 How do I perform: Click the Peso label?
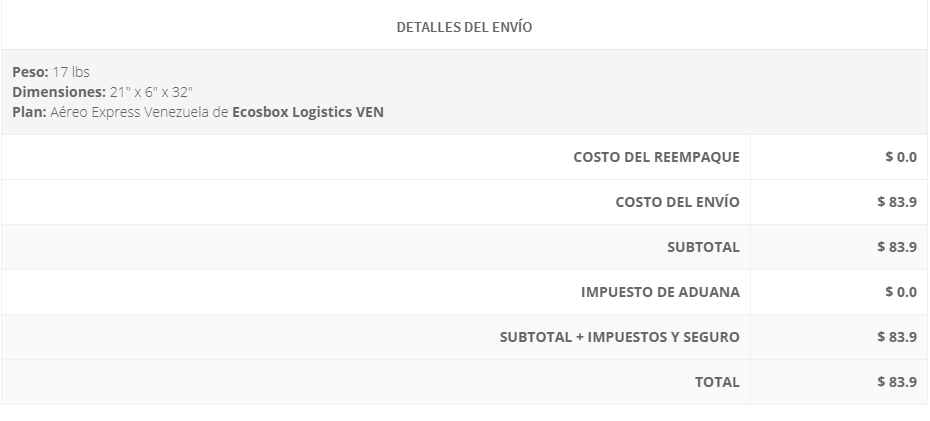[30, 72]
